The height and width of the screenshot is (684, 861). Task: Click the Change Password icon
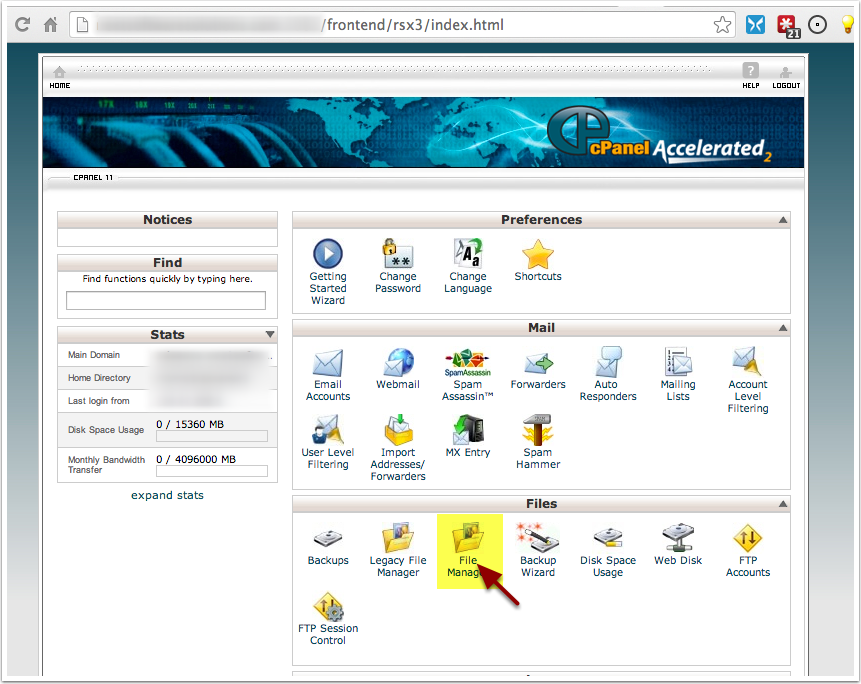pos(398,256)
